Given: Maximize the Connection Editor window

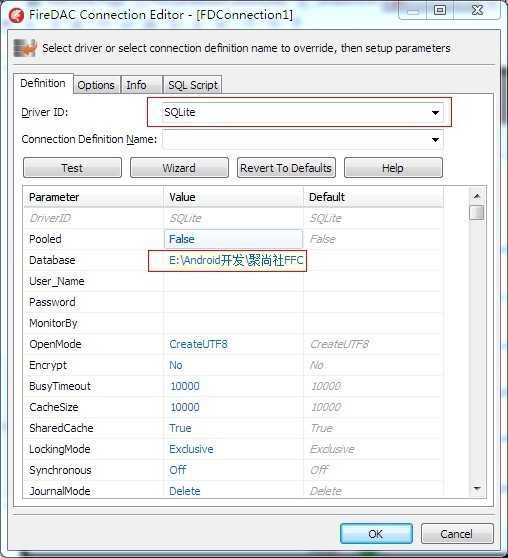Looking at the screenshot, I should 440,10.
